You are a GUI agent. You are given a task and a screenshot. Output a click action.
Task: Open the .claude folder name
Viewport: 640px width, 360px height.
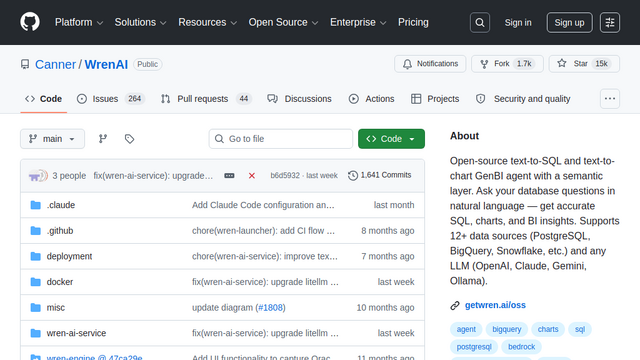click(x=61, y=205)
